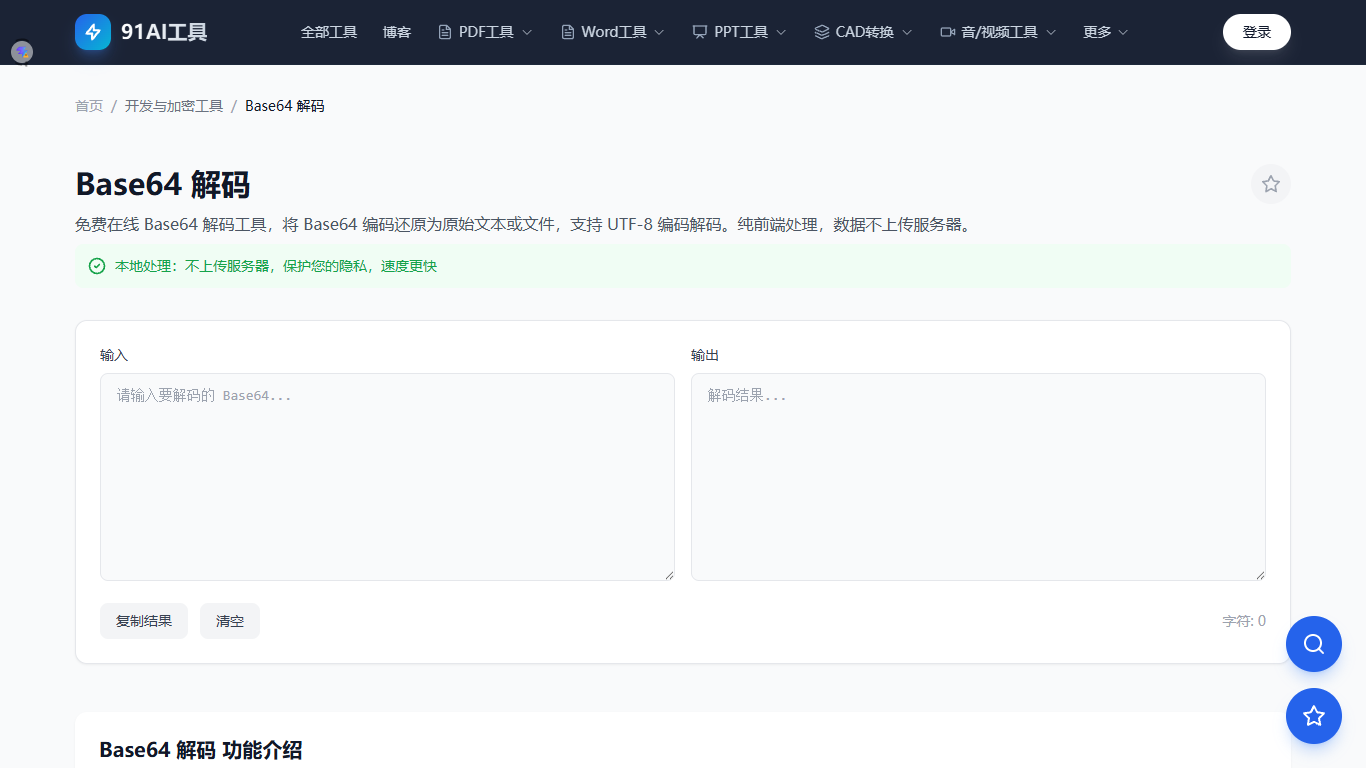Screen dimensions: 1366x768
Task: Click the small round purple icon at left edge
Action: click(22, 52)
